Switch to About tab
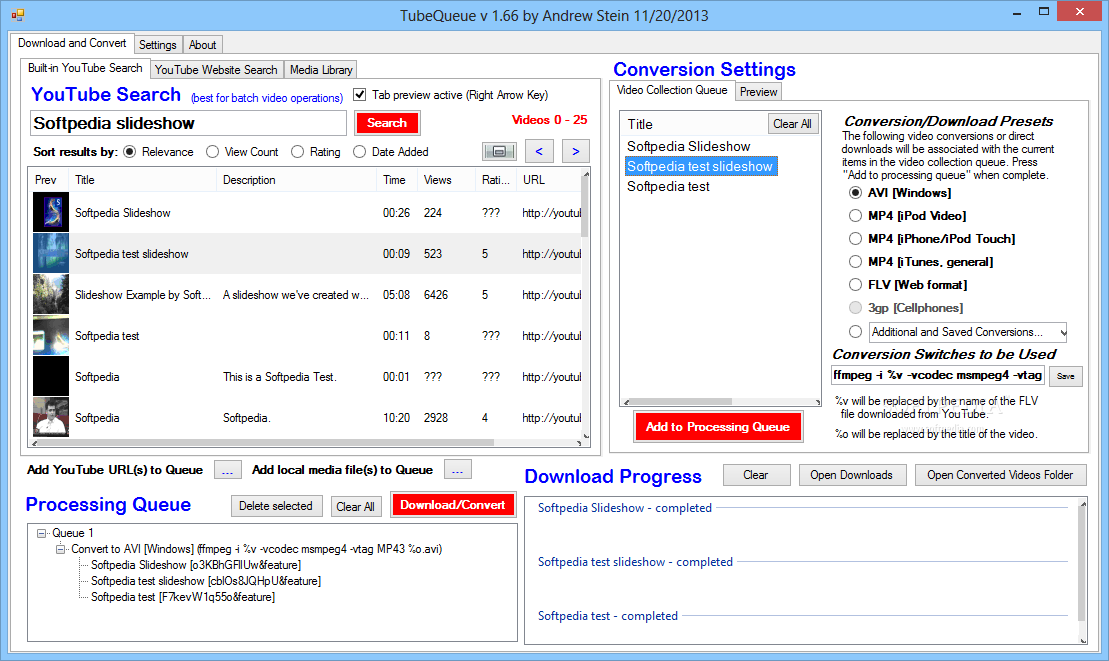 pyautogui.click(x=202, y=45)
